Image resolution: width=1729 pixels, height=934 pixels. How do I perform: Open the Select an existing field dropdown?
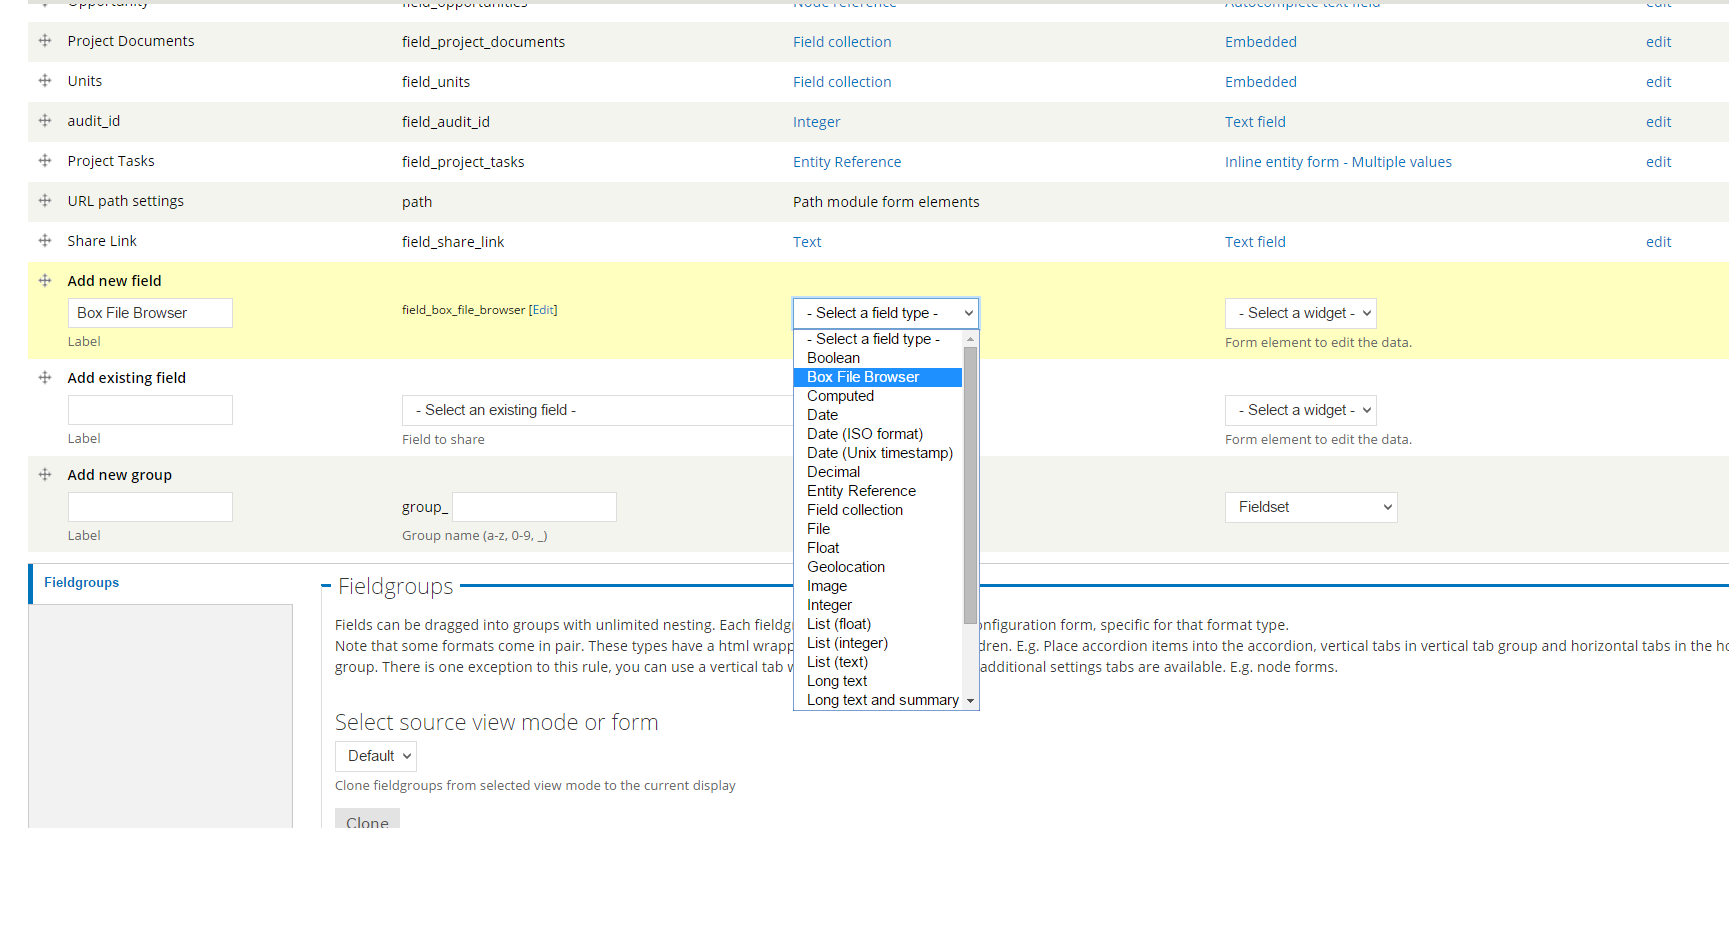[596, 410]
